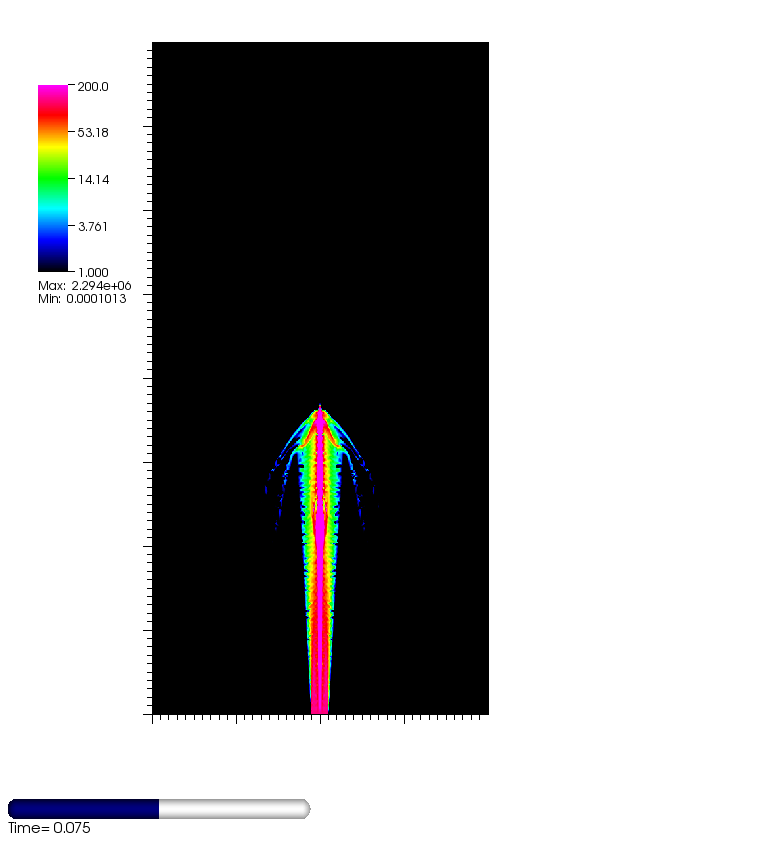The height and width of the screenshot is (841, 759).
Task: Click the 'Max: 2.294e+06' text
Action: point(85,285)
